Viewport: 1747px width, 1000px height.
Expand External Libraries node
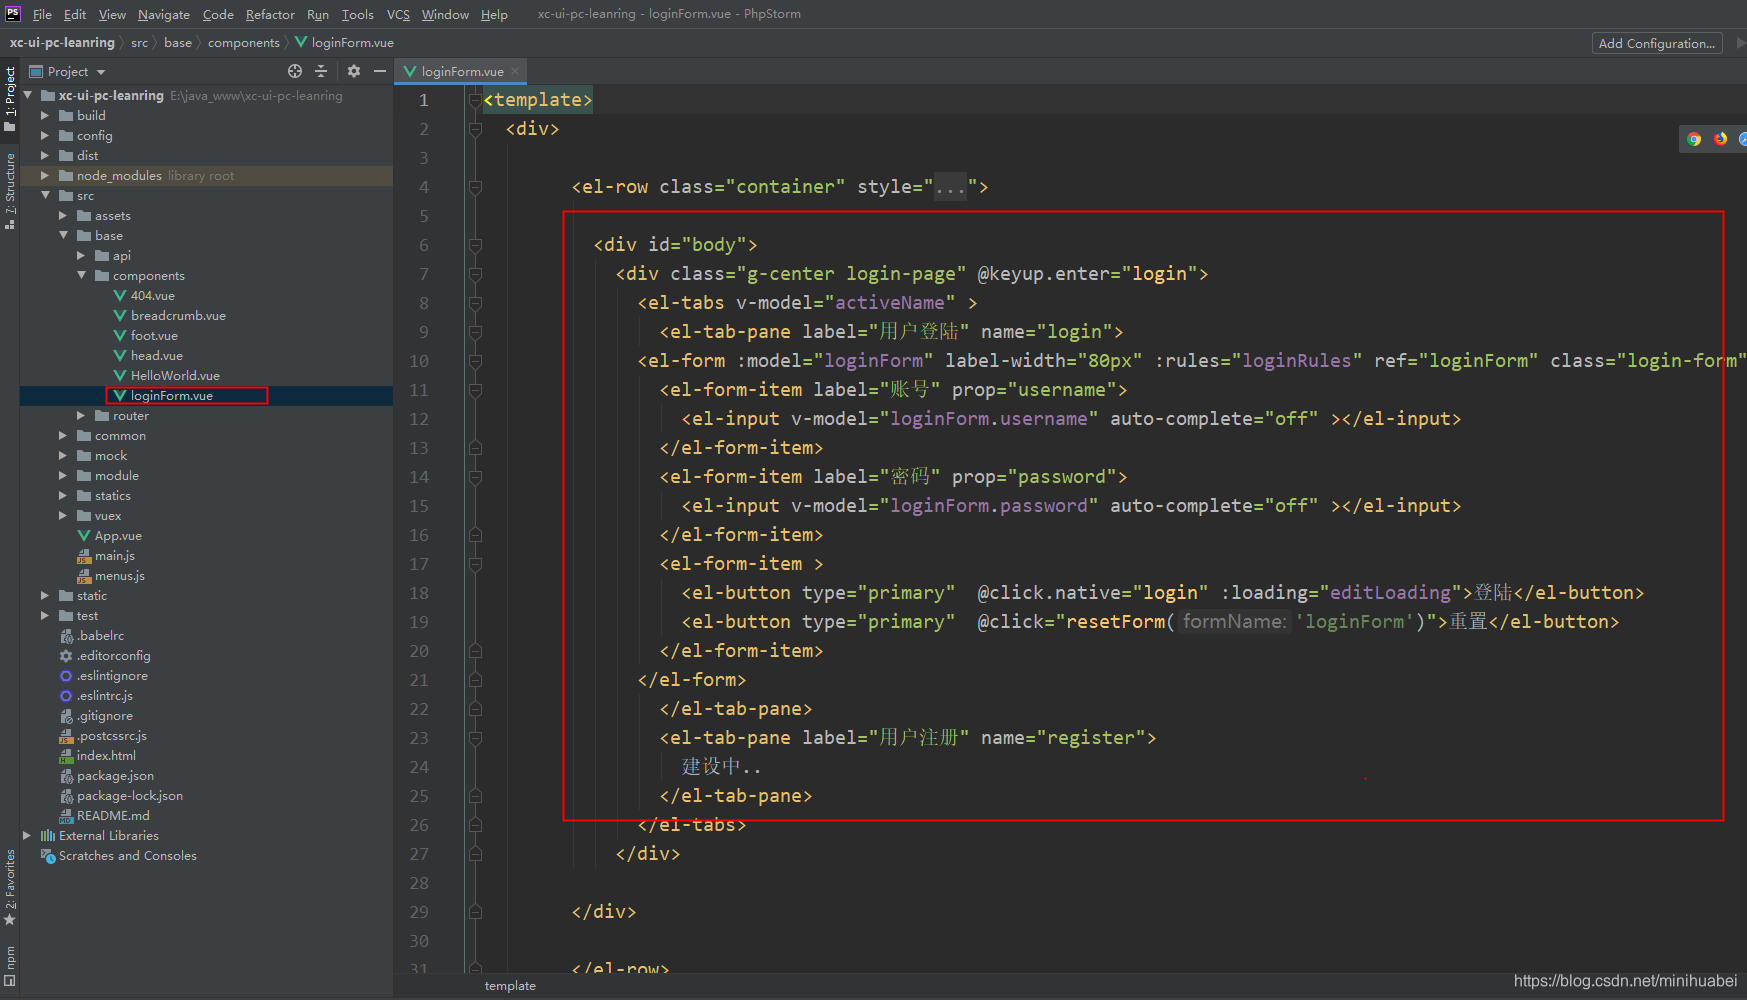pyautogui.click(x=26, y=836)
